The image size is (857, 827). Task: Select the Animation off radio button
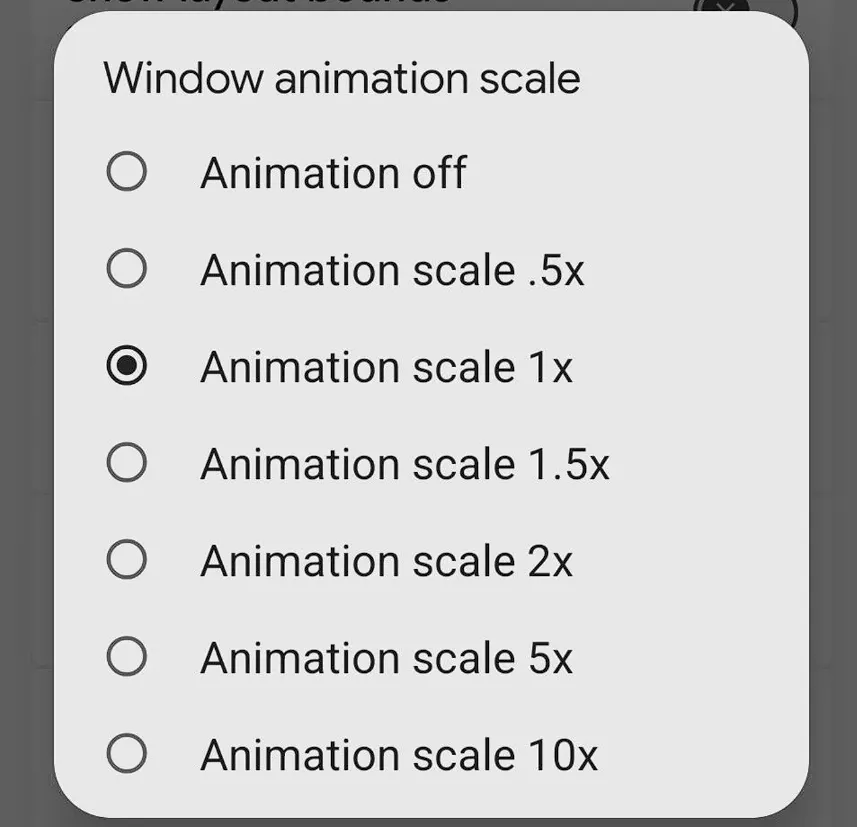point(126,172)
